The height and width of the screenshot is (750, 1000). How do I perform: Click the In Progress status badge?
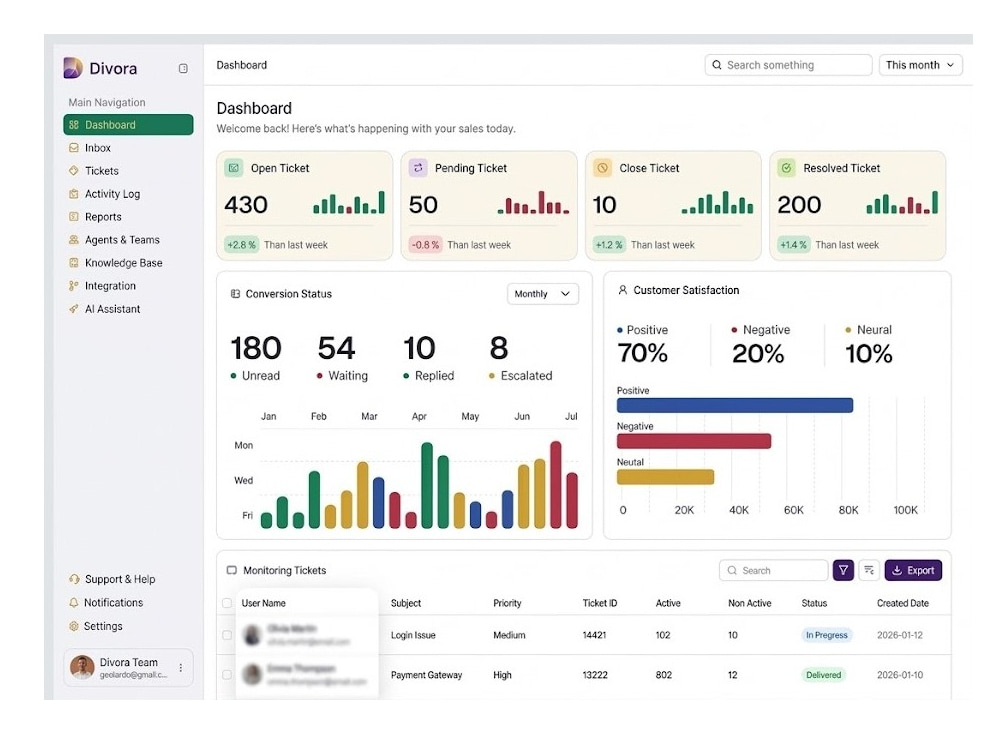point(827,635)
